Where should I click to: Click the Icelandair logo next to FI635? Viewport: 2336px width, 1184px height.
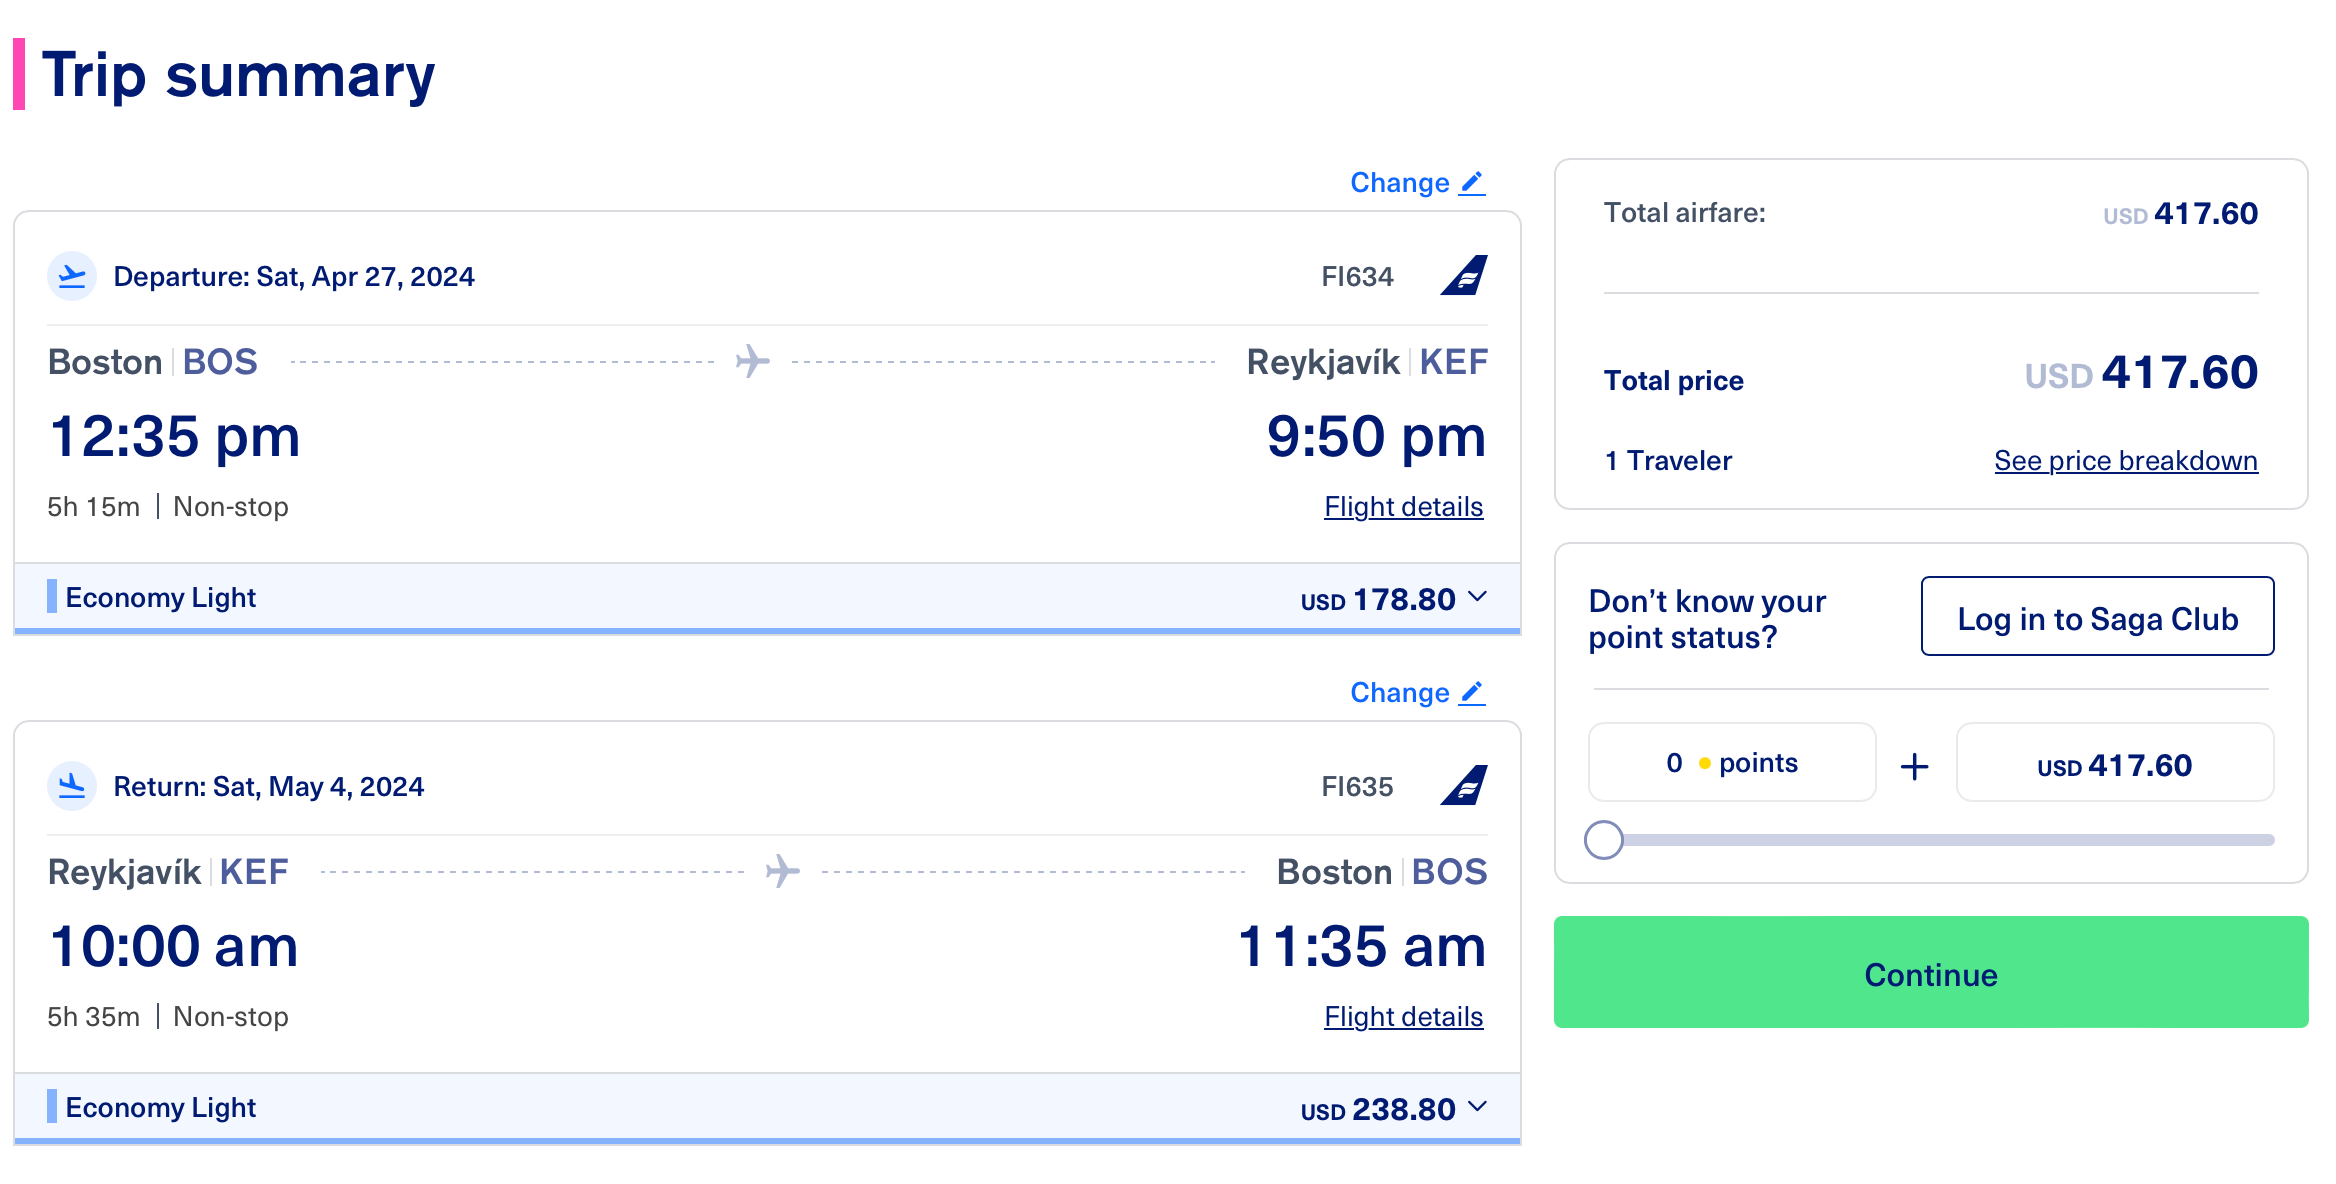coord(1464,786)
